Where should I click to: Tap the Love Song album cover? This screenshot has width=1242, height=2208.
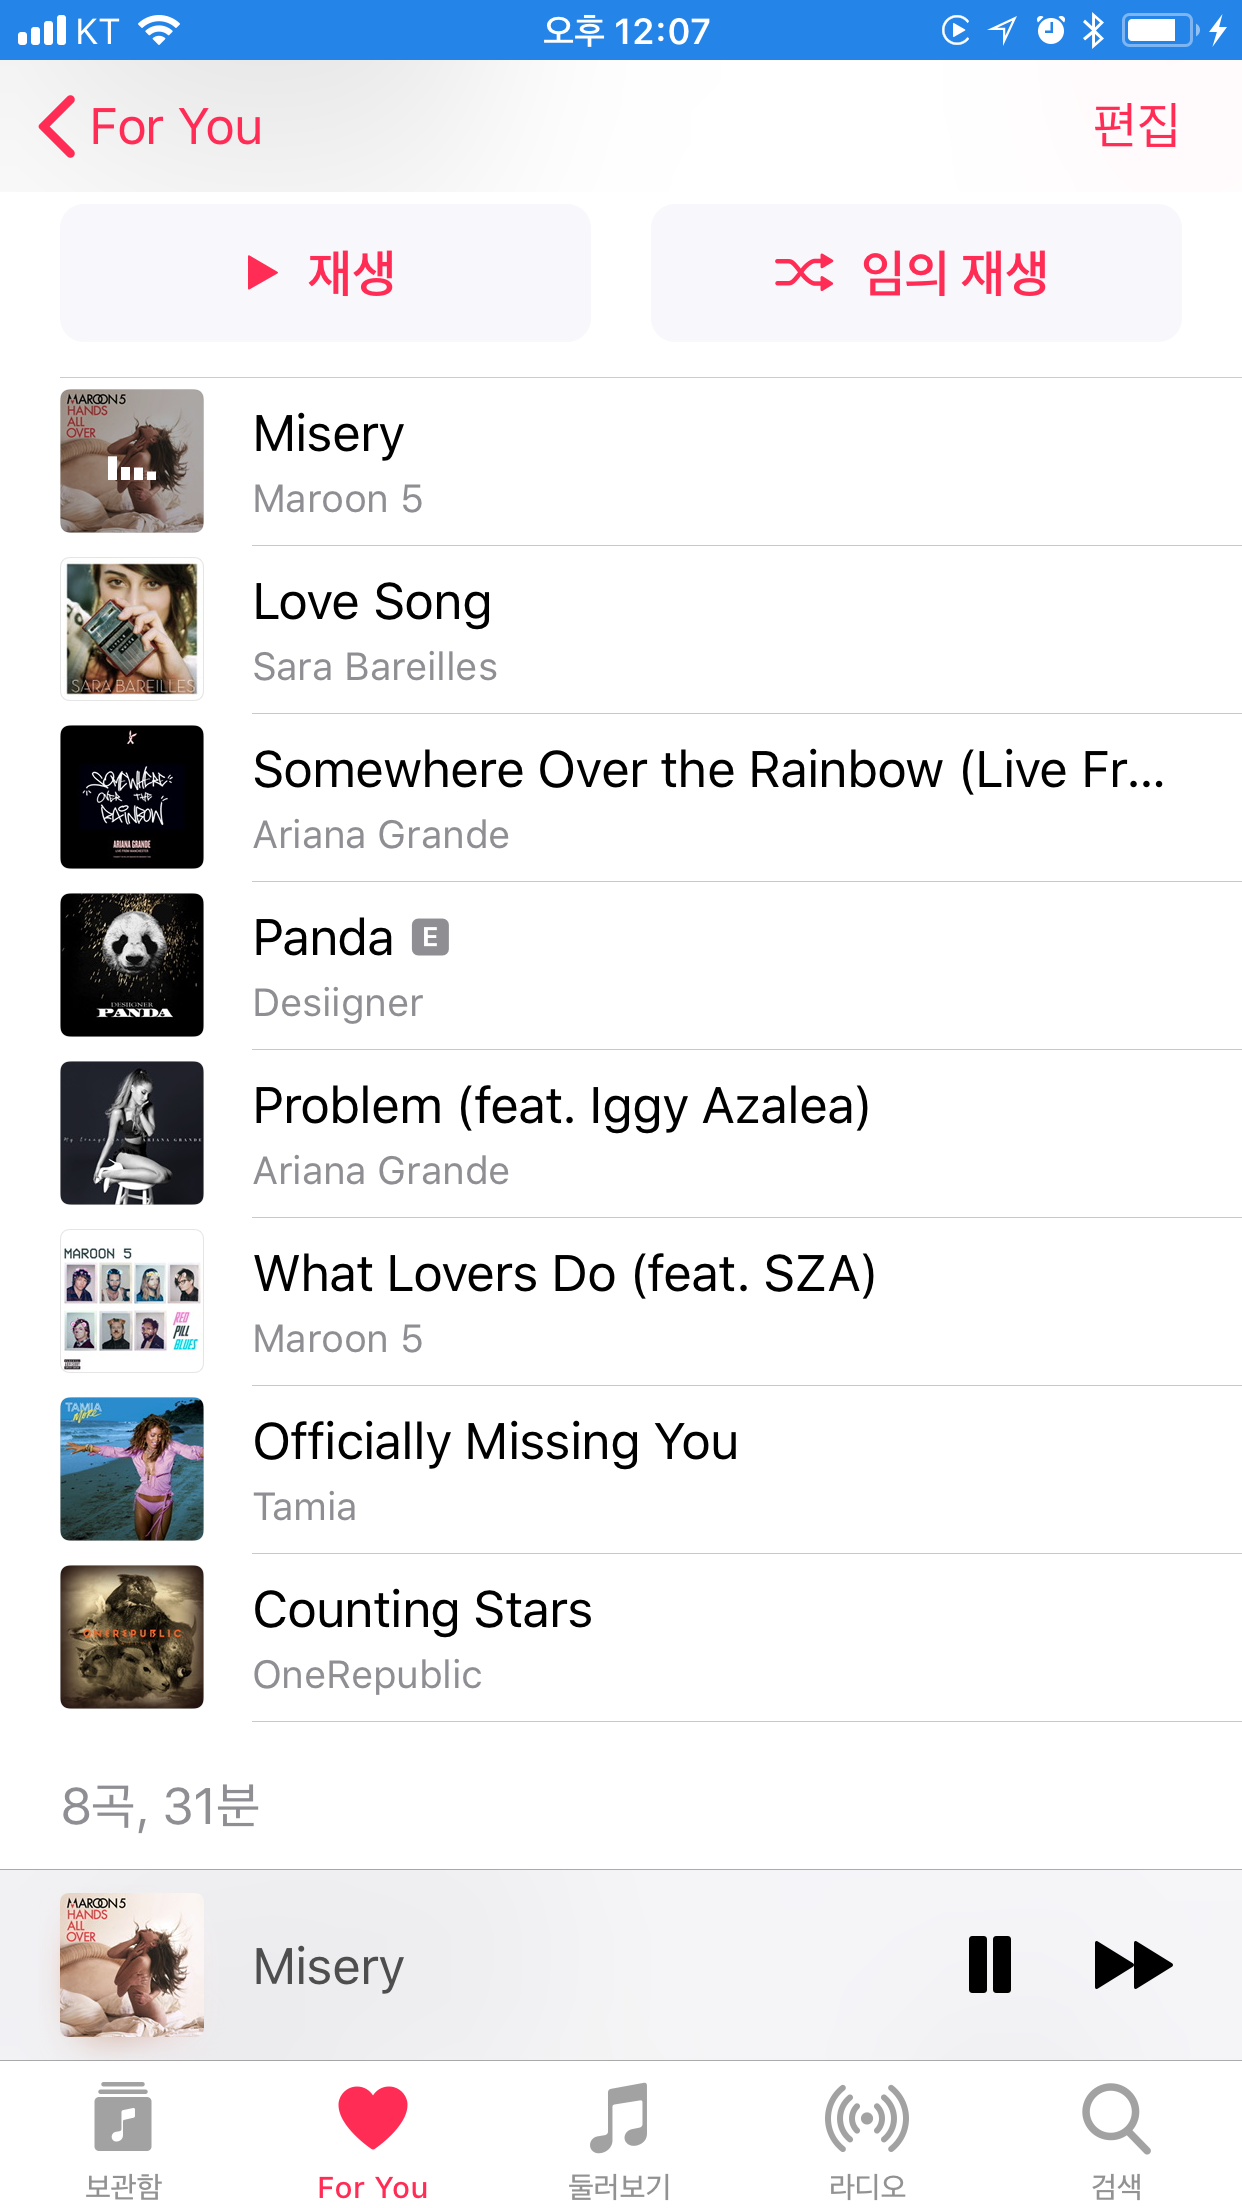[132, 629]
